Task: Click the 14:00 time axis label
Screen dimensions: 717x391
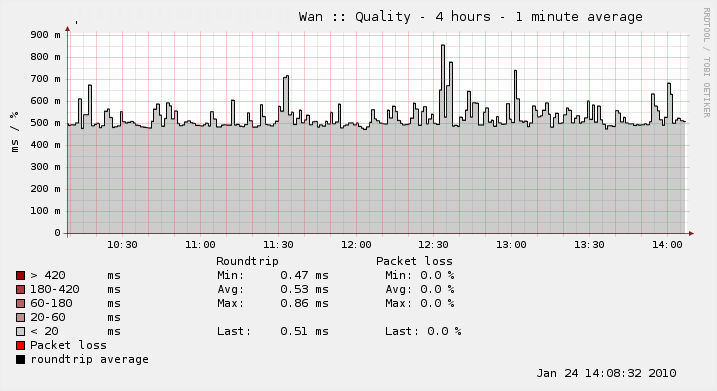Action: 667,245
